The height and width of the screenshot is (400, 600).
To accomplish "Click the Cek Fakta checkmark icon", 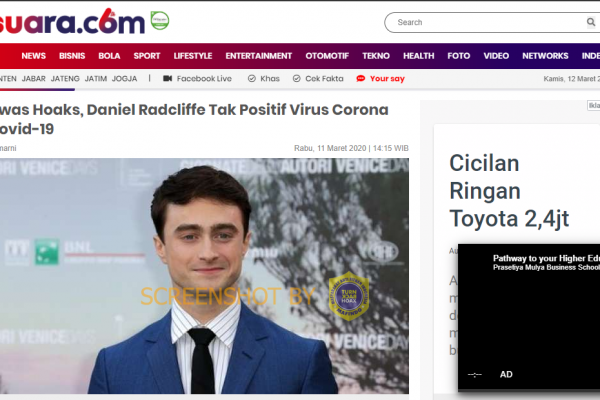I will pos(297,78).
